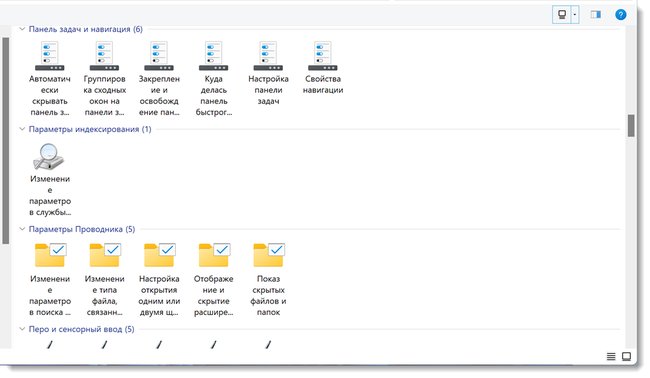Open view options dropdown arrow
This screenshot has height=378, width=650.
point(575,15)
